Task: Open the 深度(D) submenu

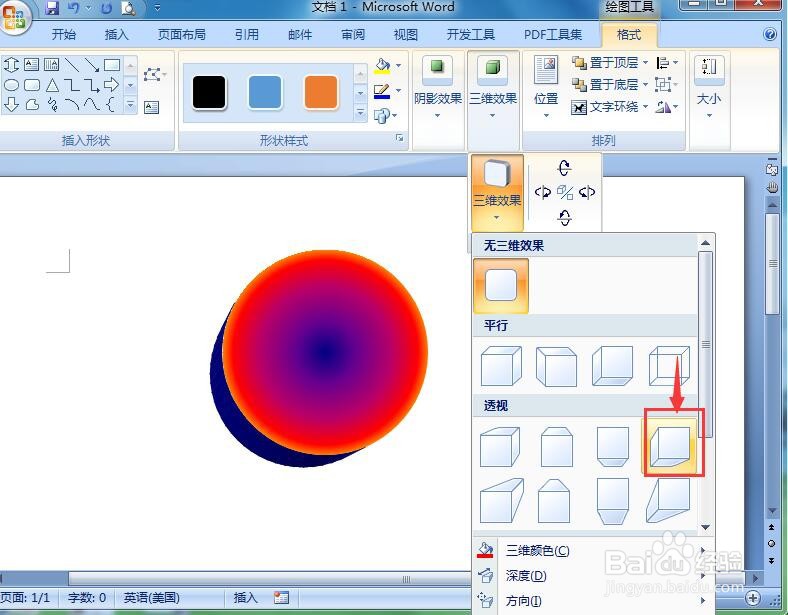Action: 593,576
